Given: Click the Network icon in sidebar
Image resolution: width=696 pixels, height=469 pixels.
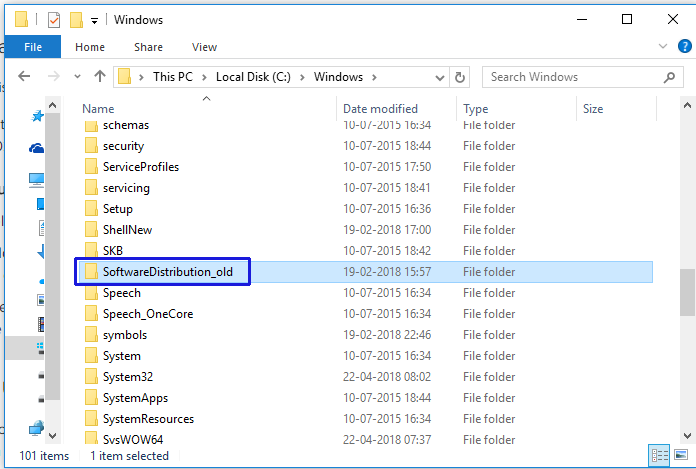Looking at the screenshot, I should click(36, 428).
